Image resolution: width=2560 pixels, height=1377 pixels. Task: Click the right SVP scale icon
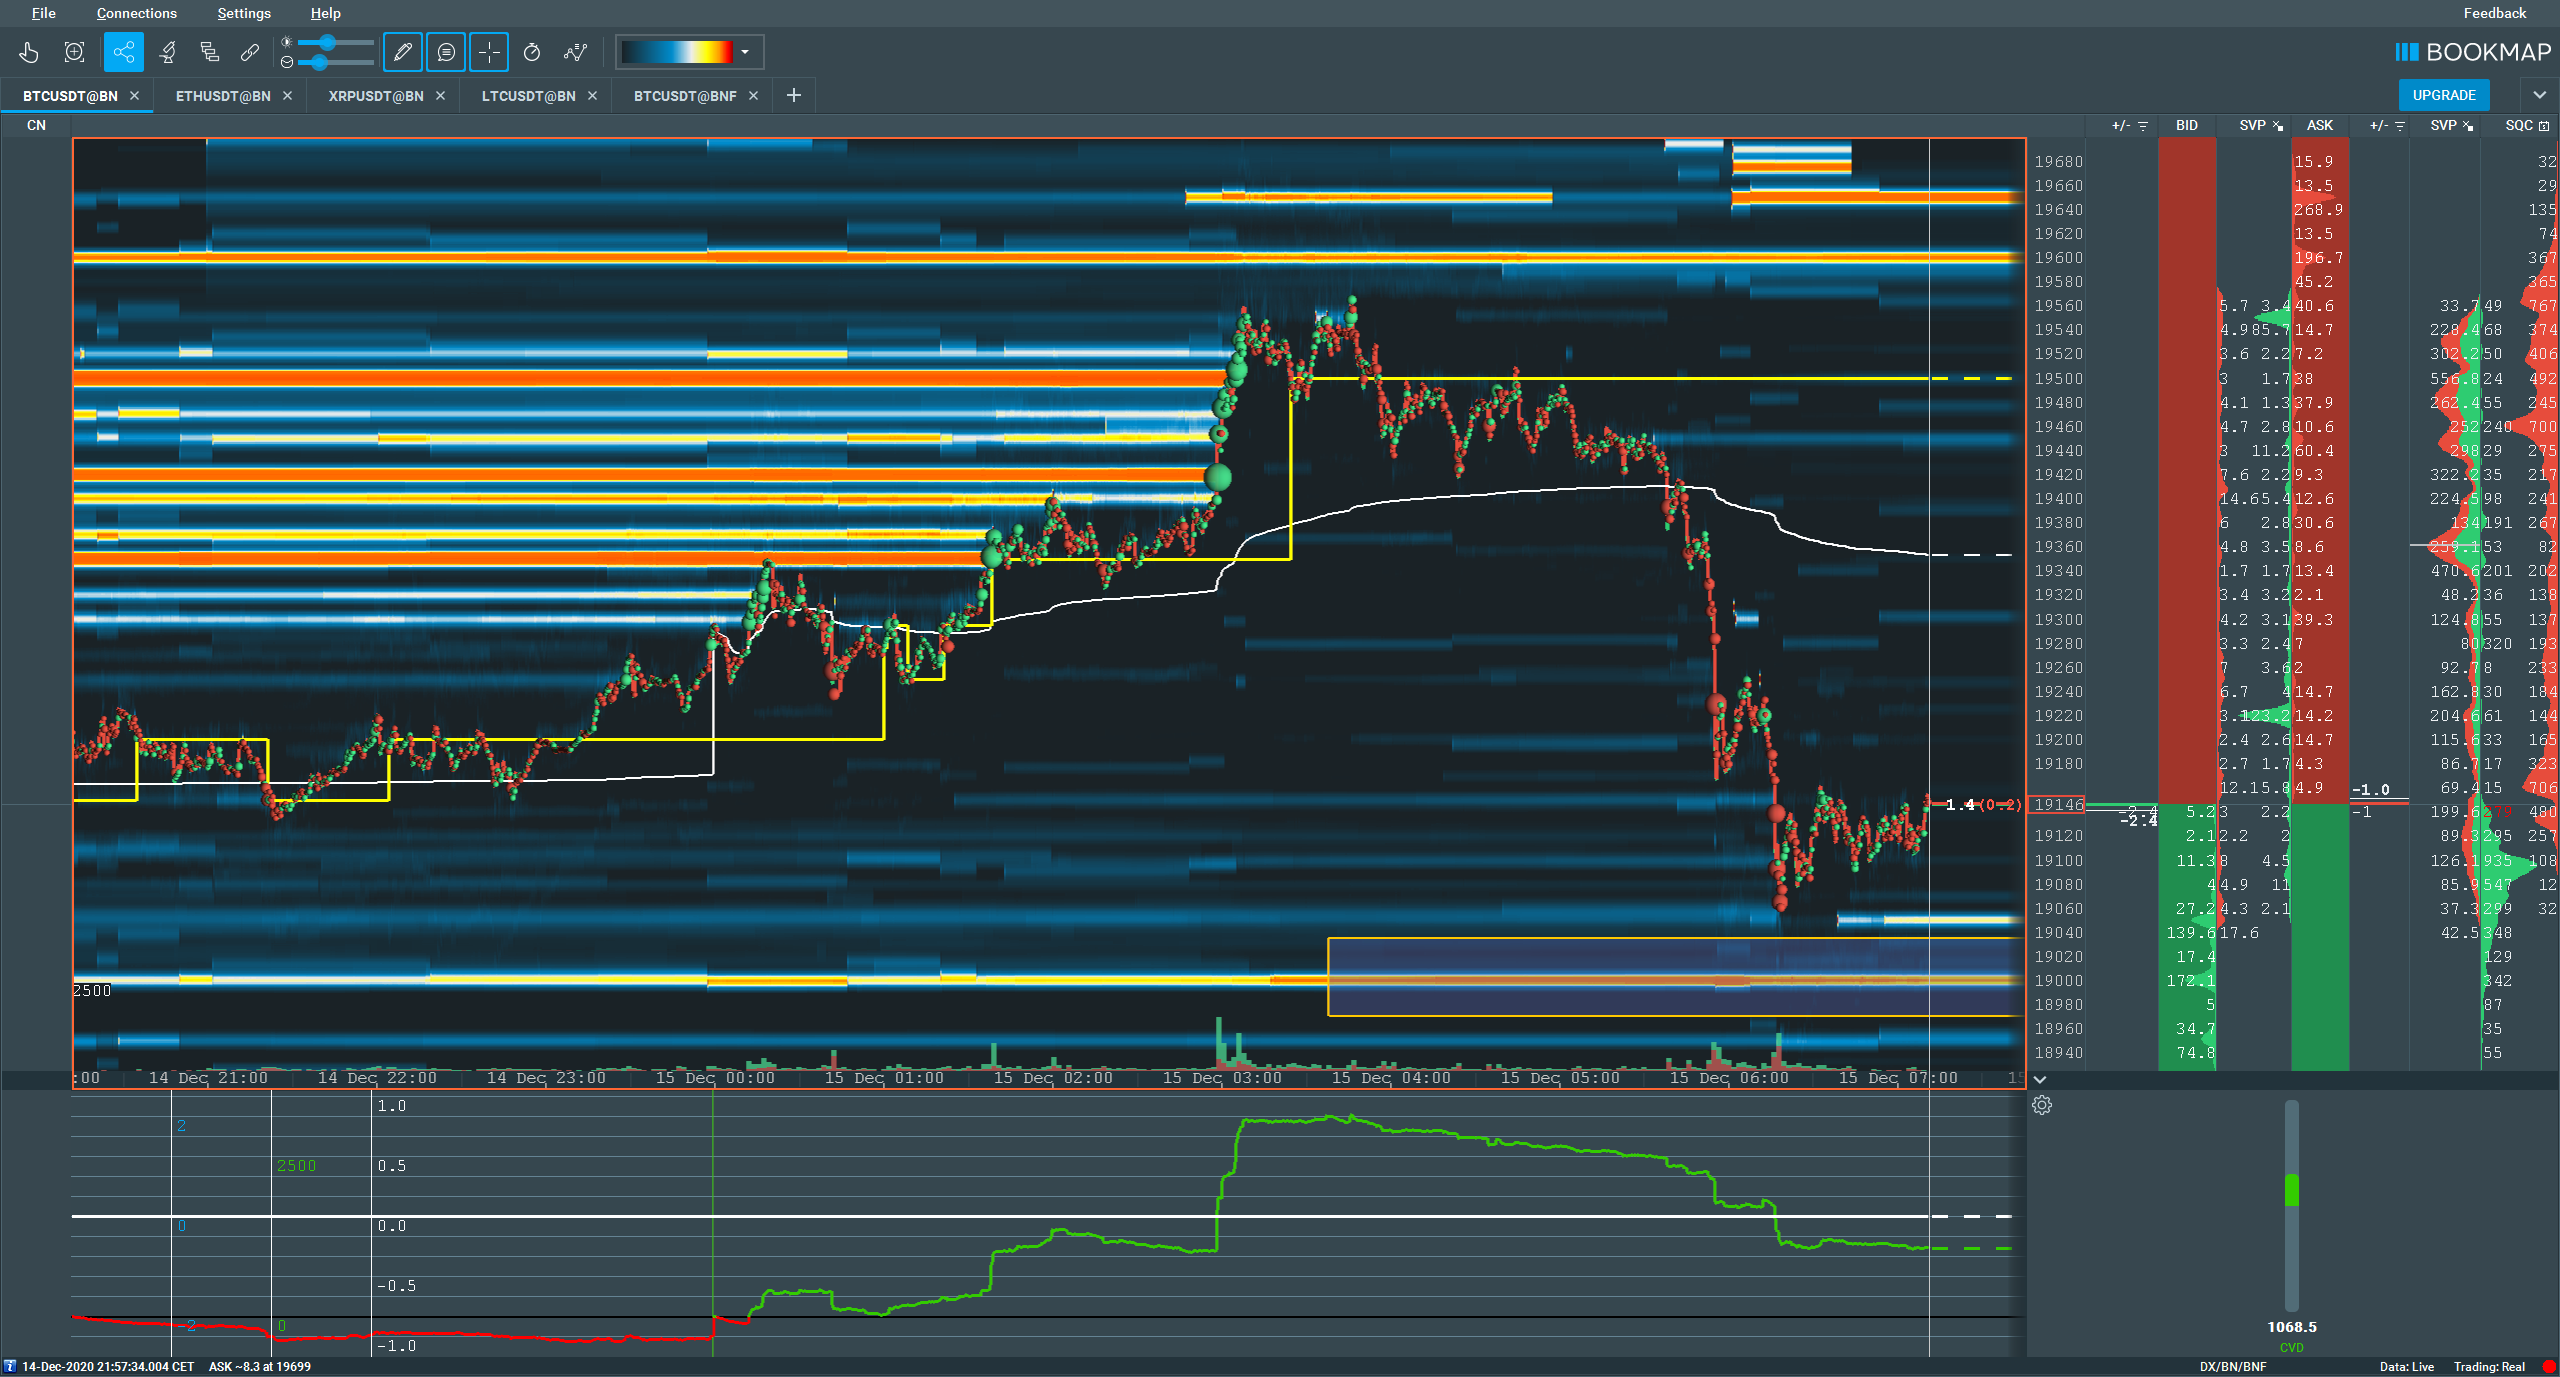(2468, 126)
